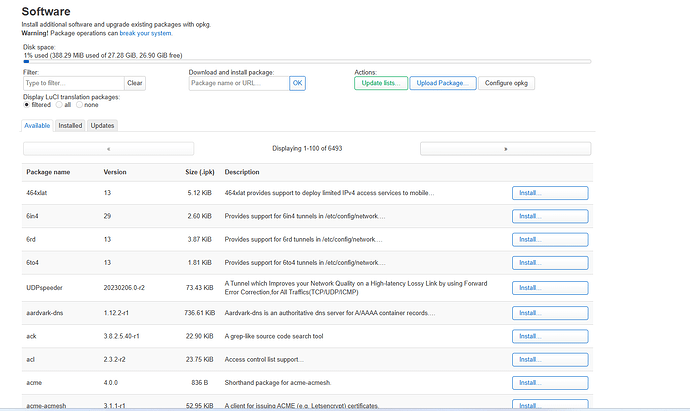Switch to the Installed tab

pyautogui.click(x=70, y=125)
